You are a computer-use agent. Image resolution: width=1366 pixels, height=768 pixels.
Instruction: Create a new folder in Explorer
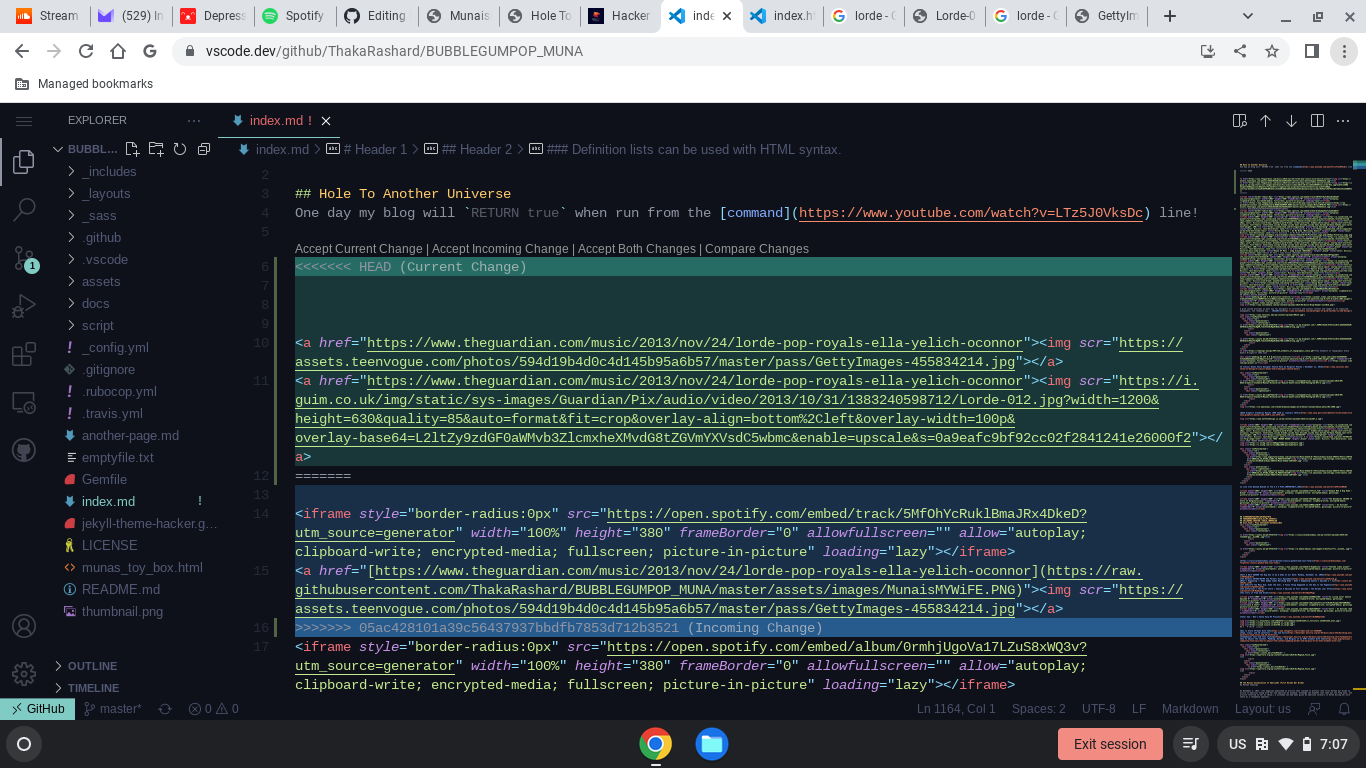coord(156,149)
